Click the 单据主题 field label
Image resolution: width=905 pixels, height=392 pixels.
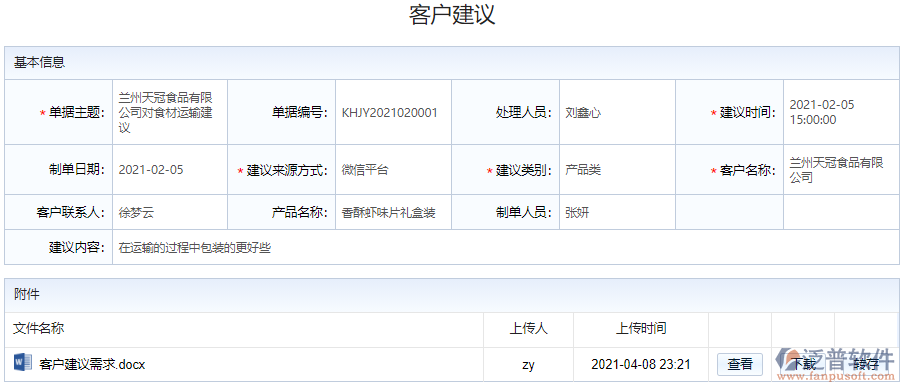pos(77,113)
